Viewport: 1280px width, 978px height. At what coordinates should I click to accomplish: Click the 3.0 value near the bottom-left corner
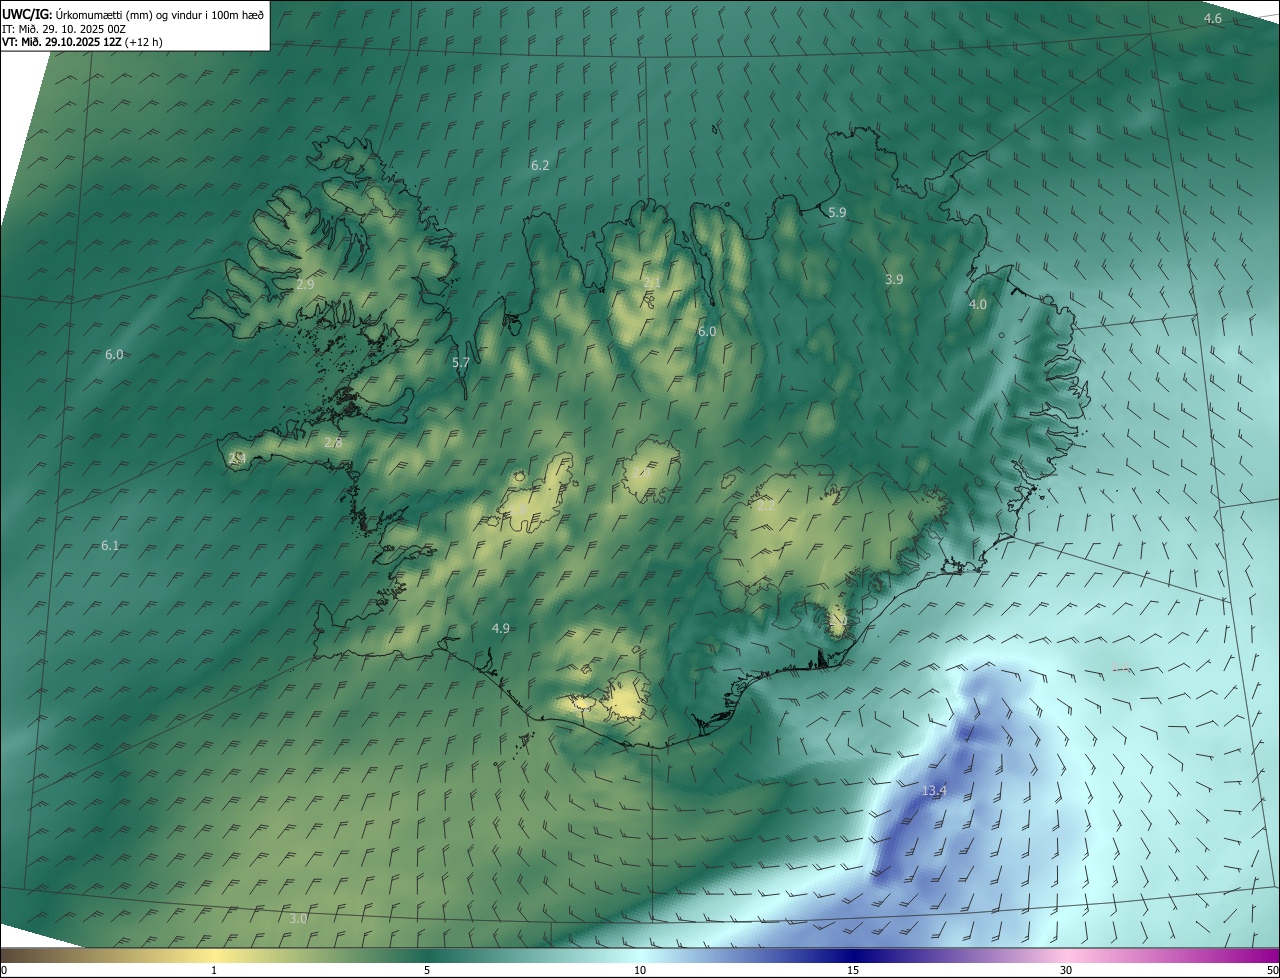coord(298,918)
